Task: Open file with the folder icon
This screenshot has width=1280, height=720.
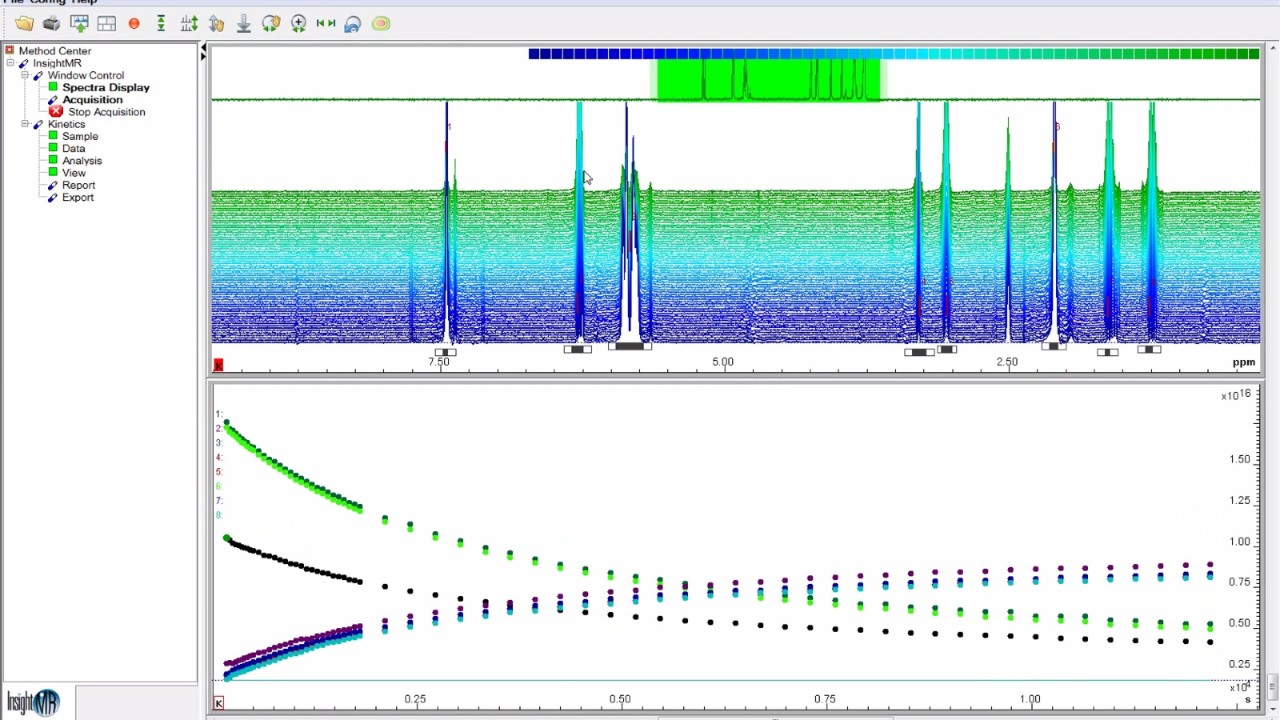Action: [24, 23]
